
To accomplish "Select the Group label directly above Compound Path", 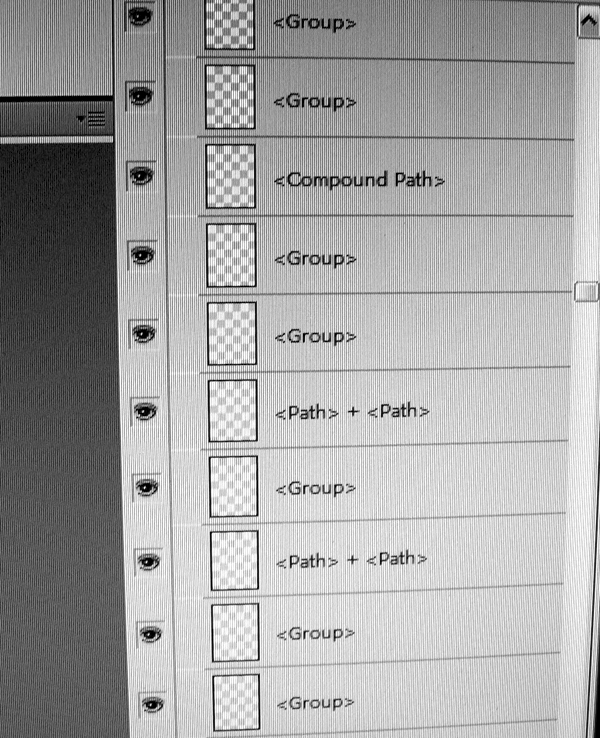I will pyautogui.click(x=315, y=102).
